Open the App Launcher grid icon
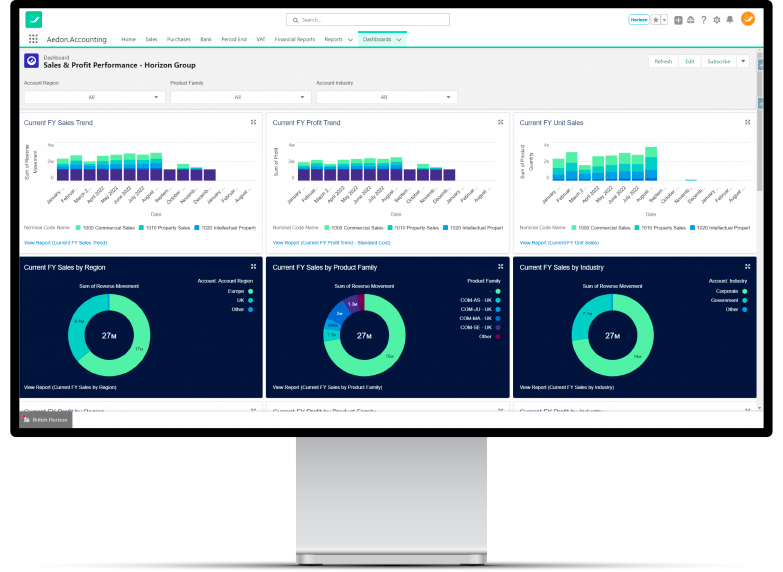This screenshot has height=572, width=783. [x=33, y=39]
